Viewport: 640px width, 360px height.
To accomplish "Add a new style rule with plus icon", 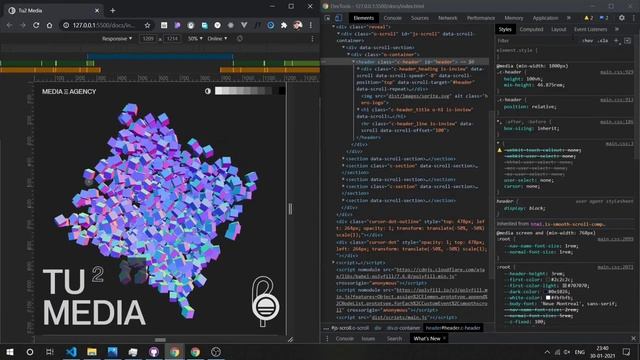I will (x=616, y=40).
